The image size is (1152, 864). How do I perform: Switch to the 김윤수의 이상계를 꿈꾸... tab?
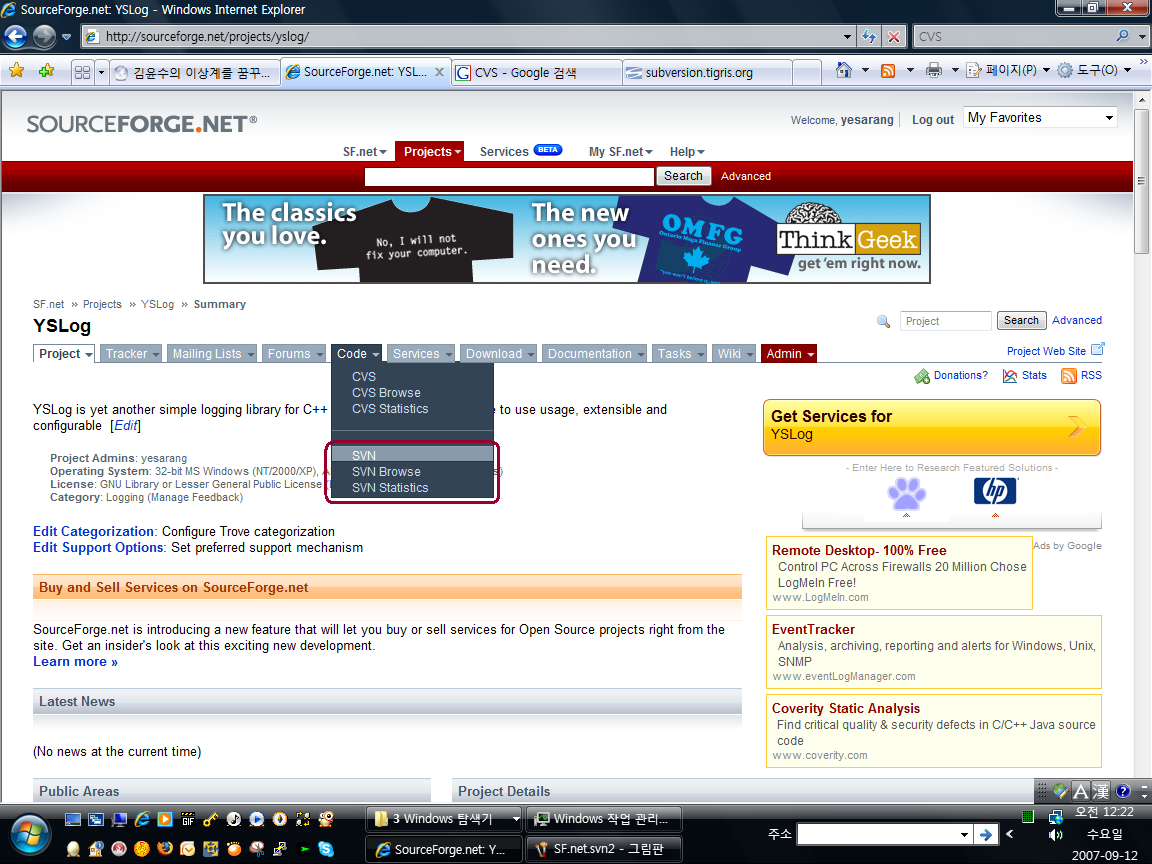point(195,72)
